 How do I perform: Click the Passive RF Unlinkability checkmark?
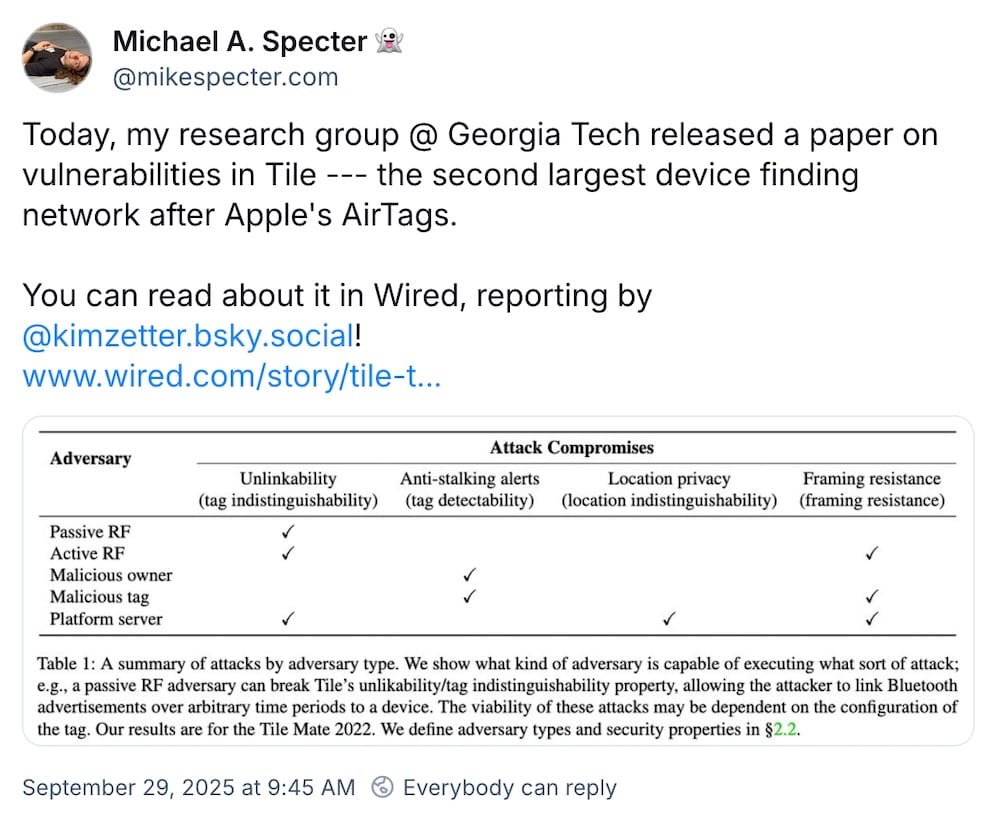click(288, 532)
